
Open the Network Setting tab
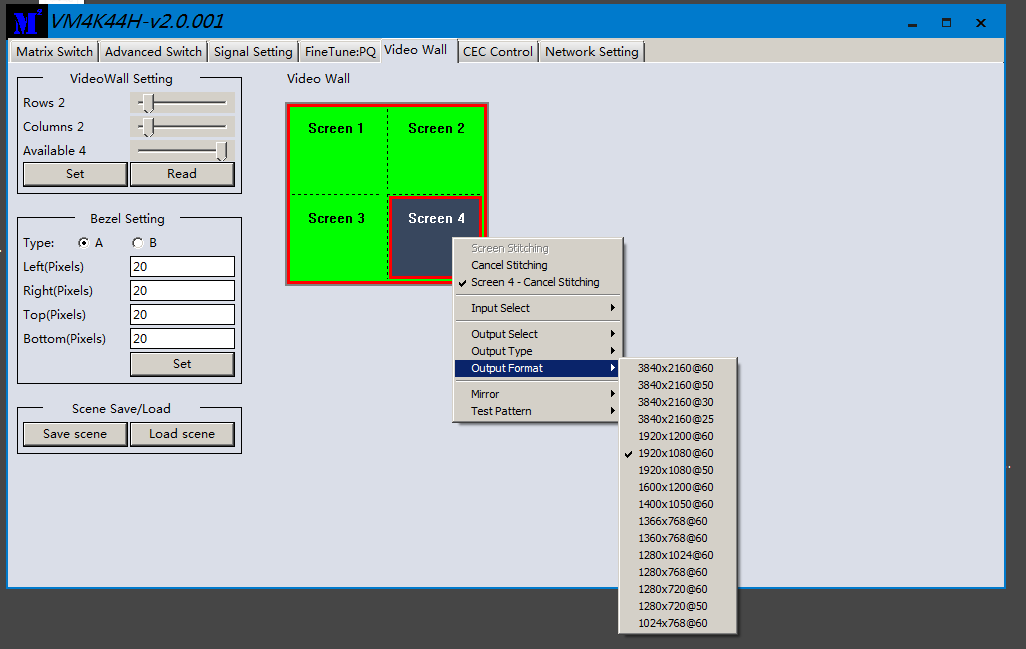592,52
